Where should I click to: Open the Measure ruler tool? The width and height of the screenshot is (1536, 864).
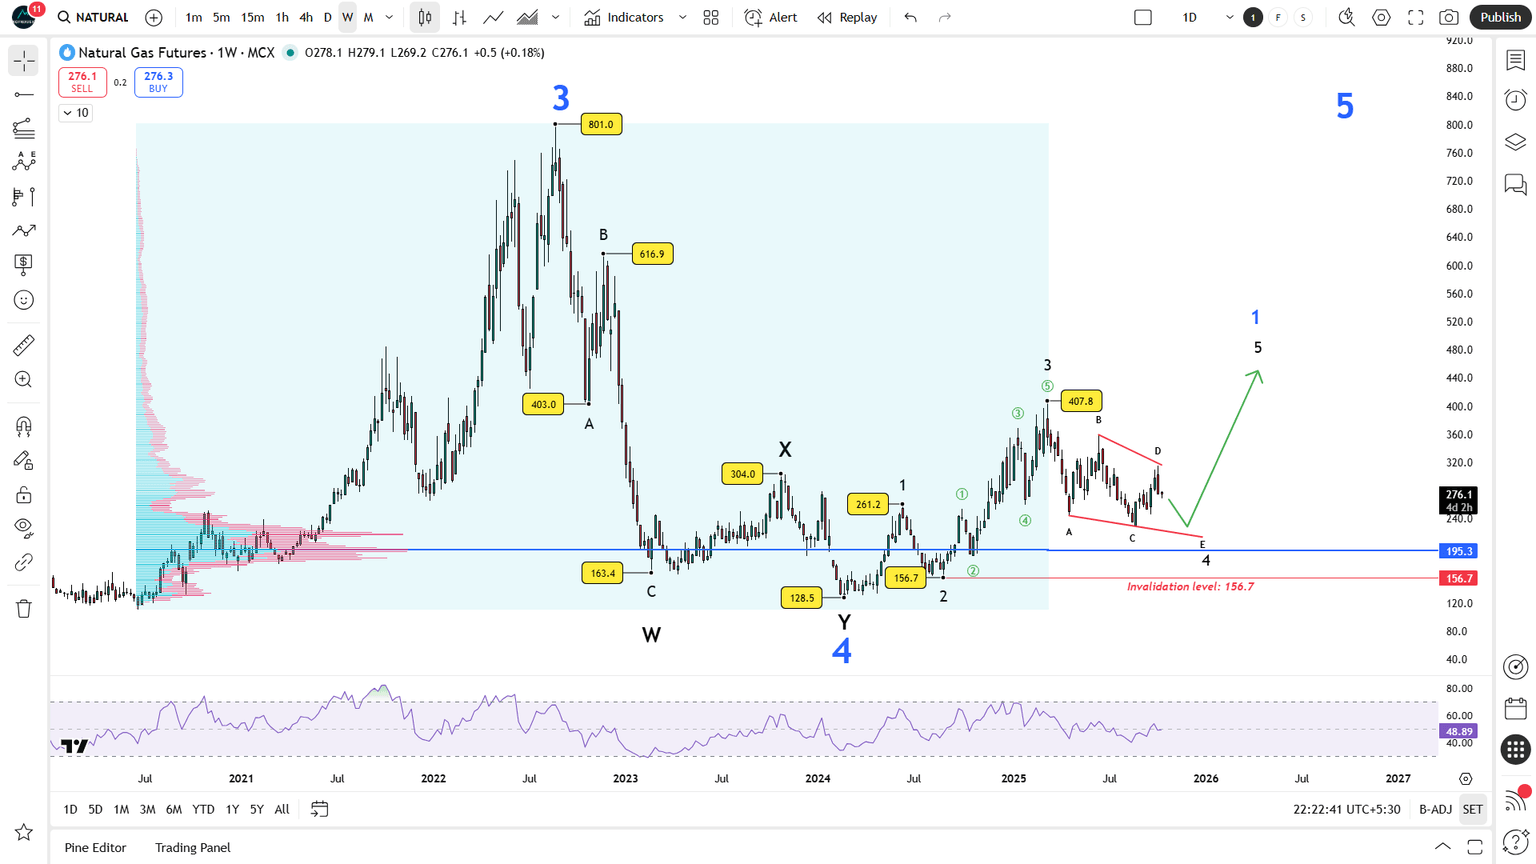click(23, 345)
